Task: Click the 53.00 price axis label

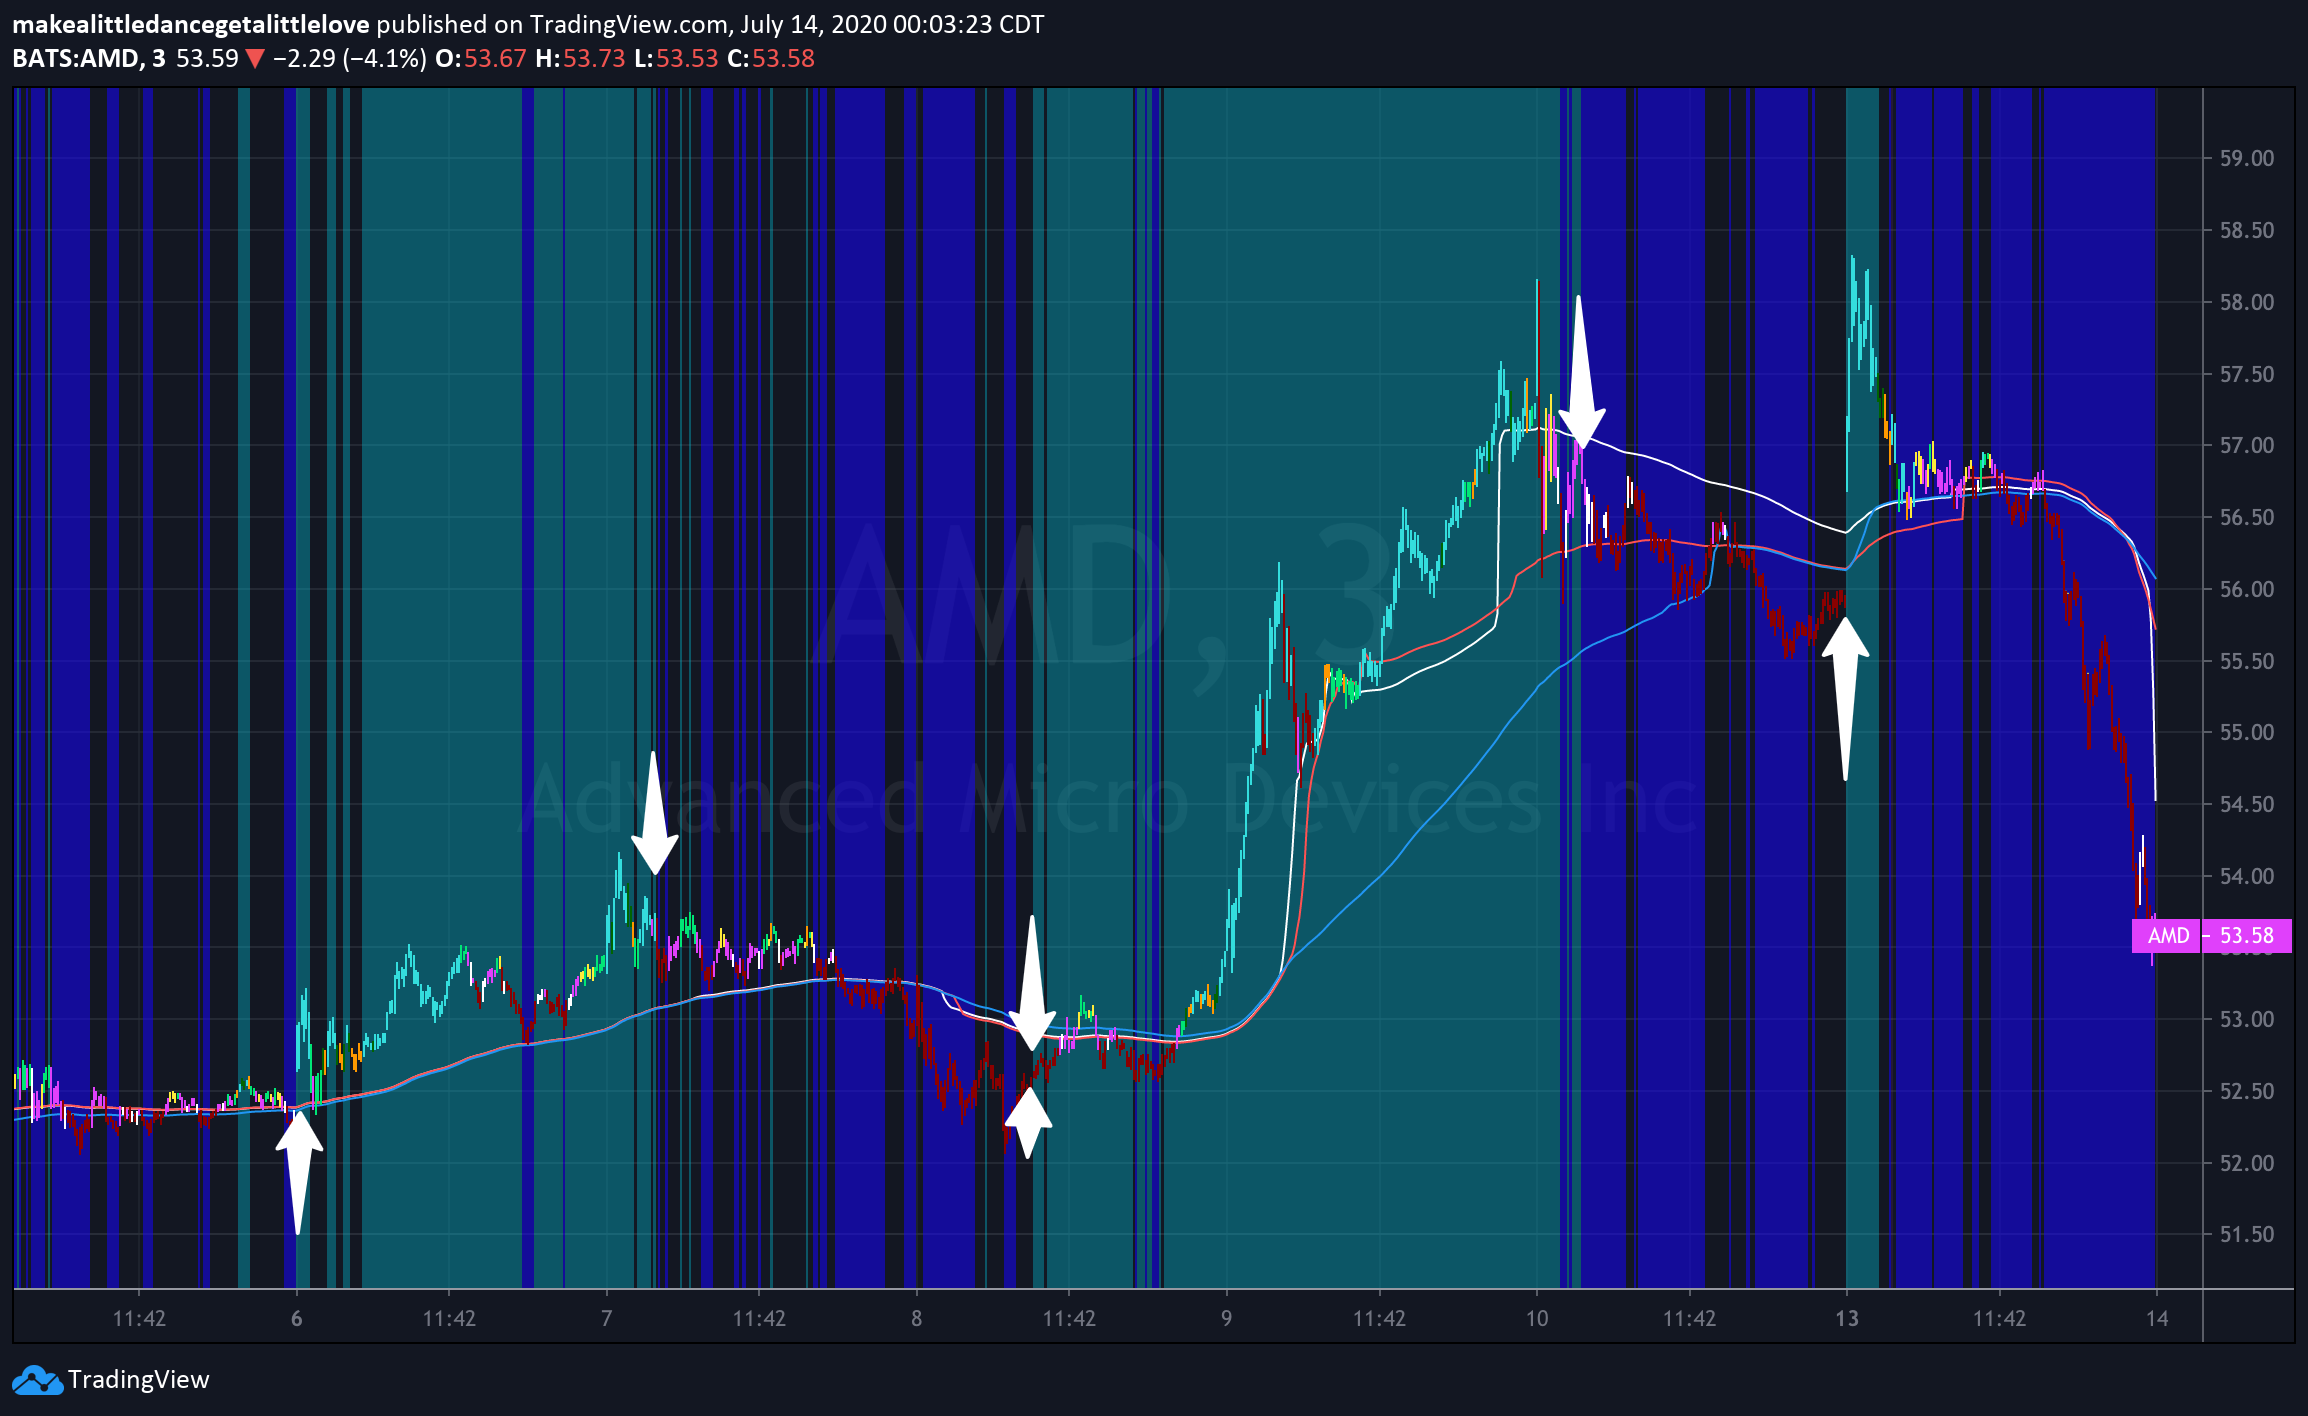Action: [x=2247, y=1019]
